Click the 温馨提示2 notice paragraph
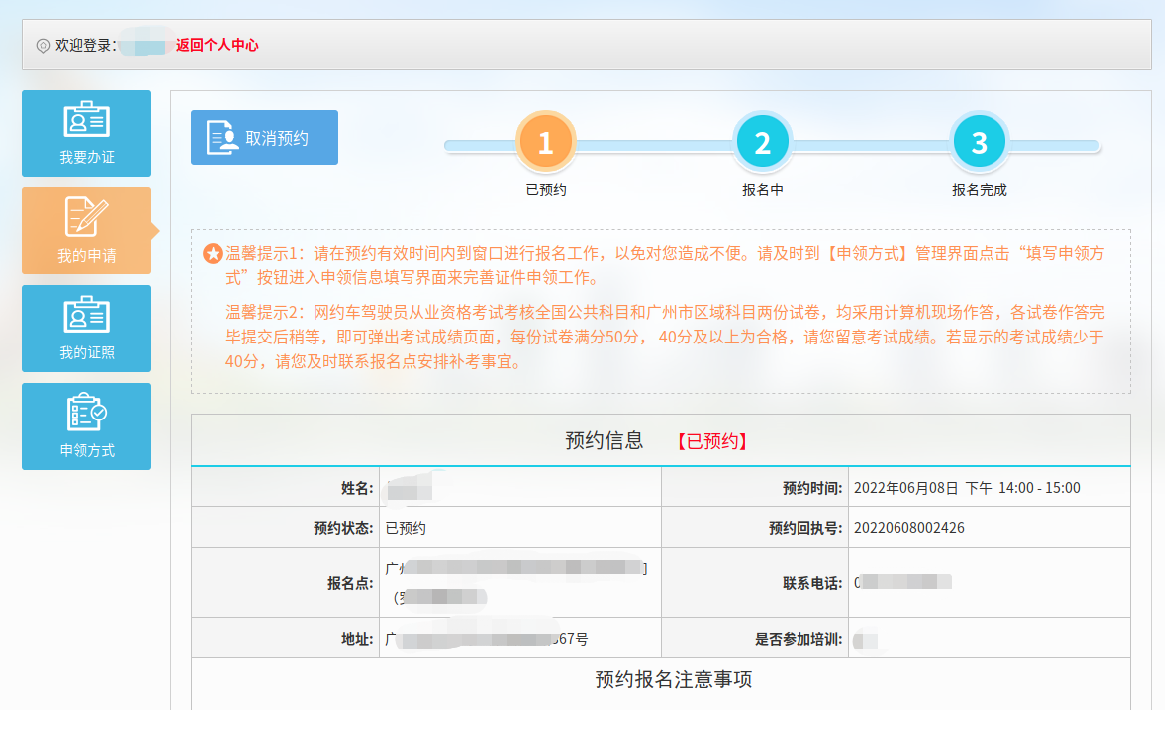 click(664, 337)
